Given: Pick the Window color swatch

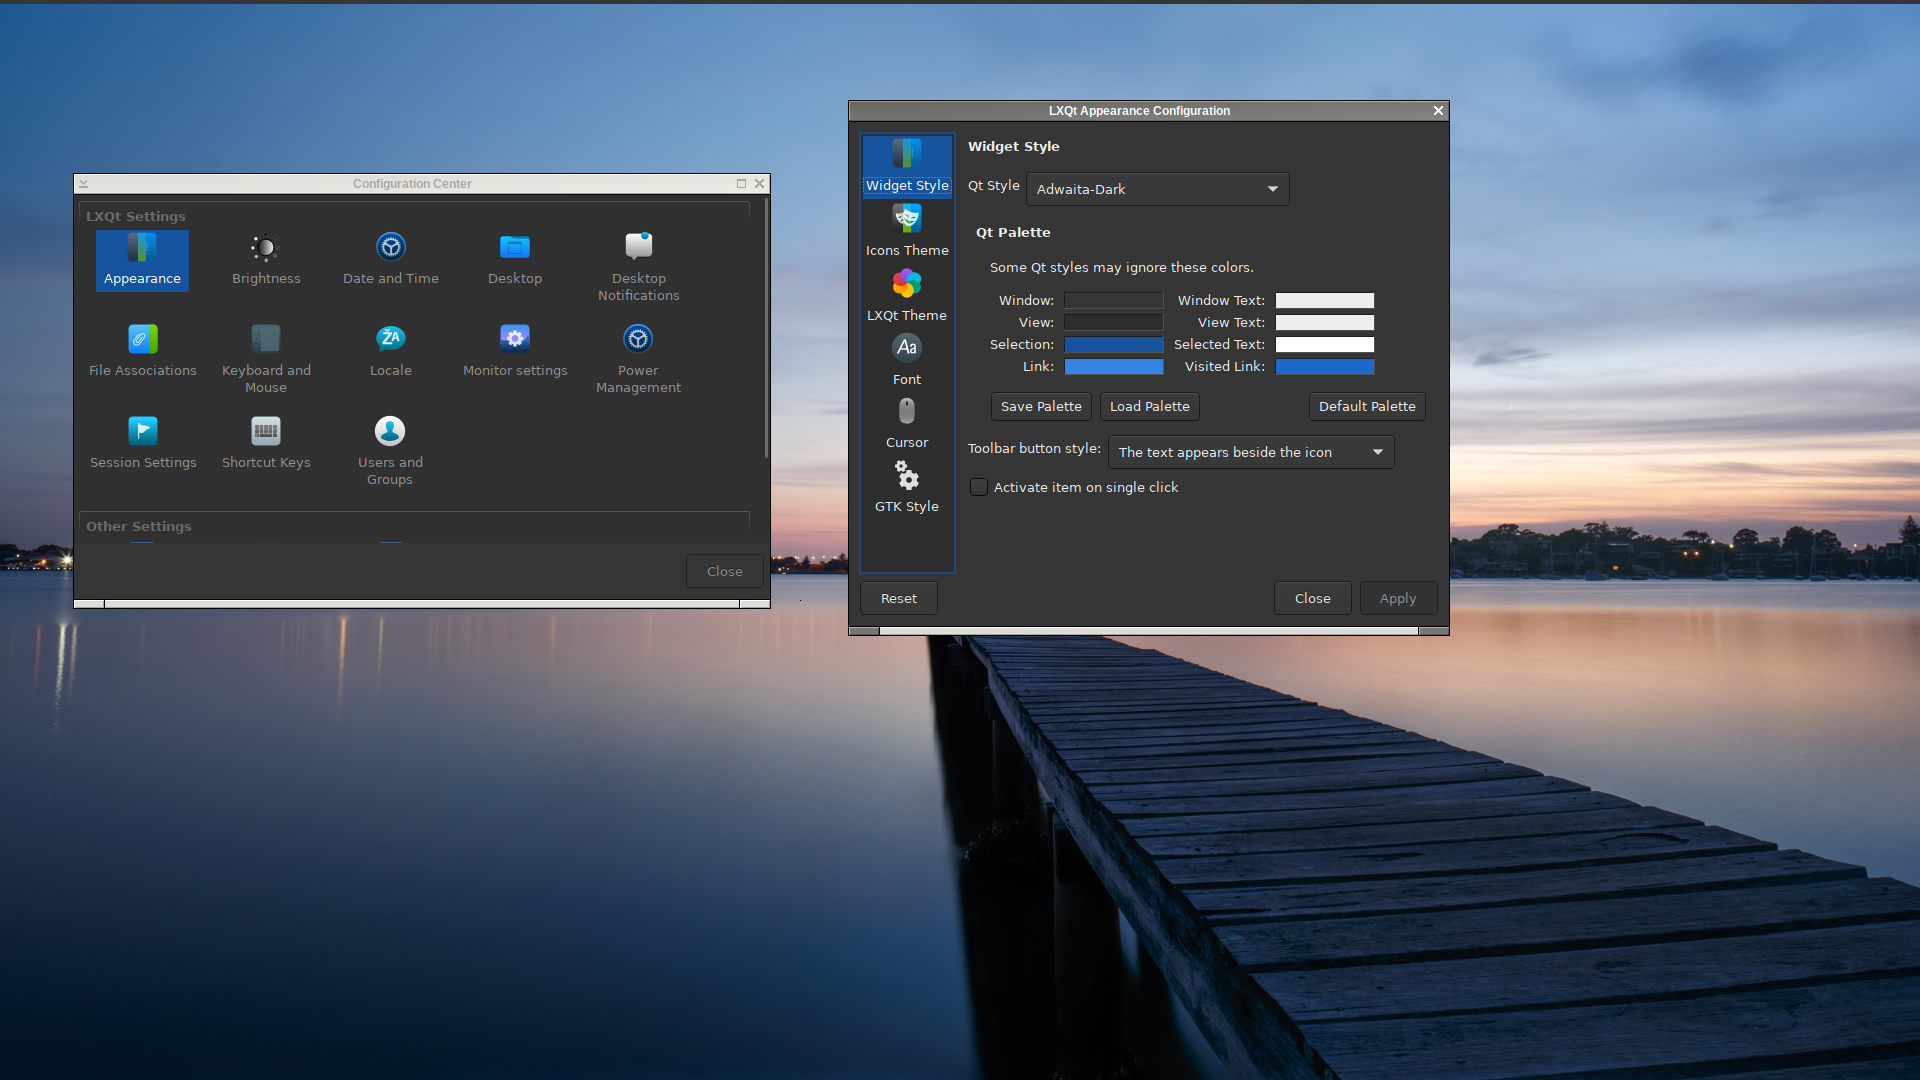Looking at the screenshot, I should click(1114, 300).
